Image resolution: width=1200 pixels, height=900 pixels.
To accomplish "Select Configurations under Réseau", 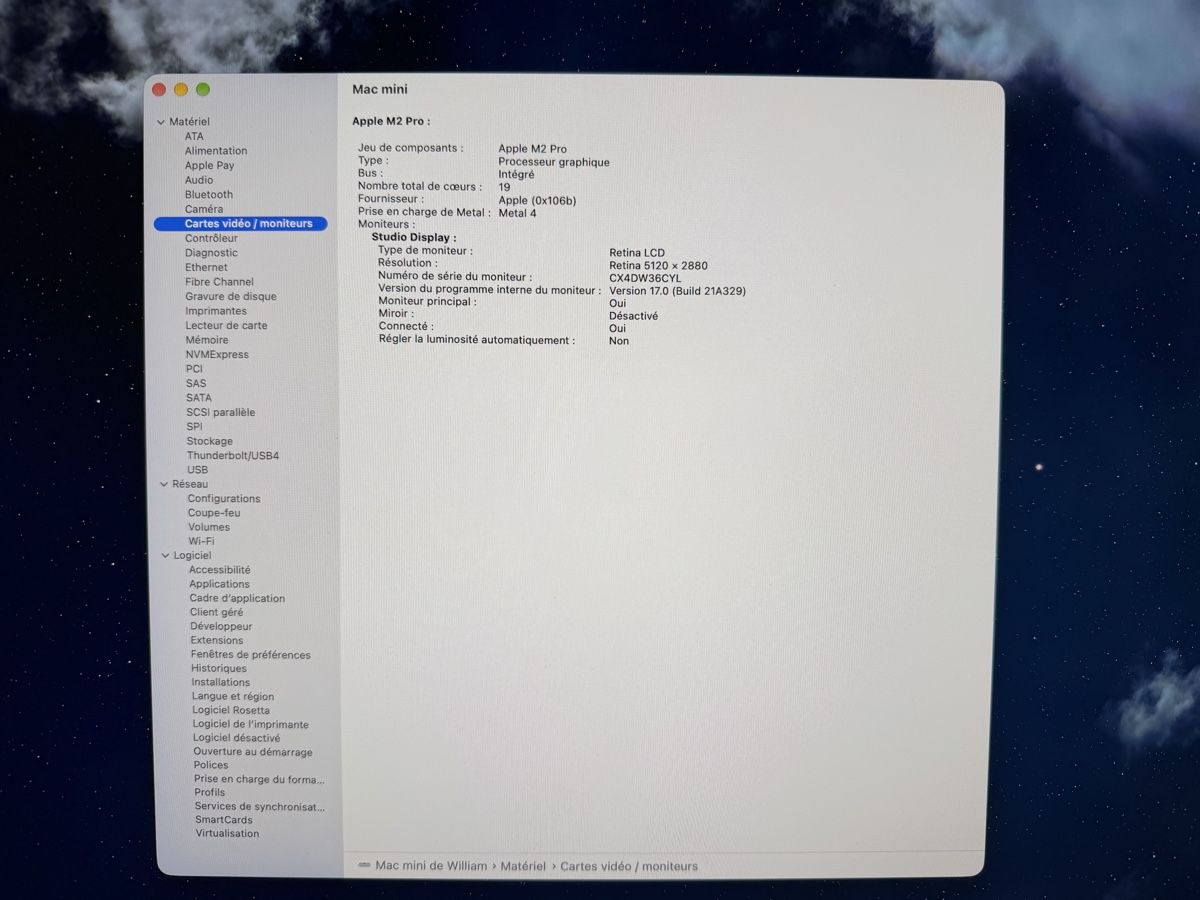I will [224, 498].
